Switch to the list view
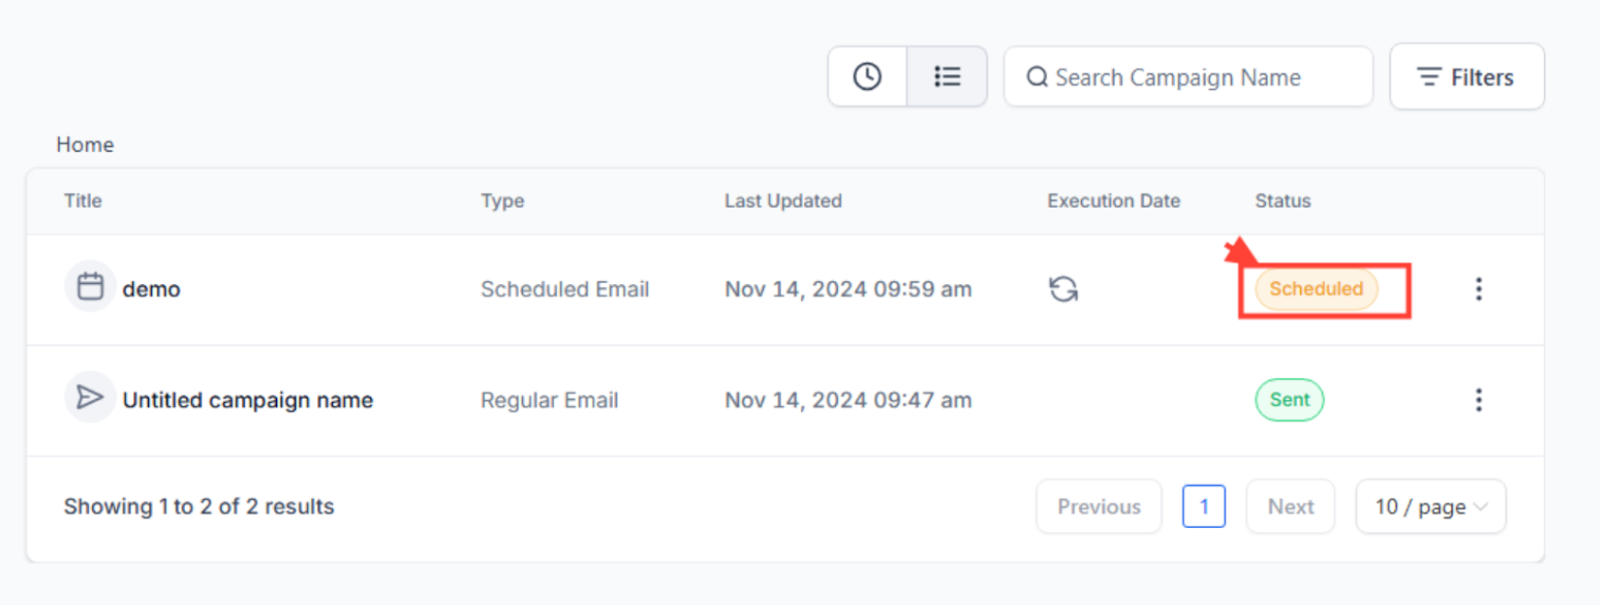Screen dimensions: 1600x605 (947, 77)
